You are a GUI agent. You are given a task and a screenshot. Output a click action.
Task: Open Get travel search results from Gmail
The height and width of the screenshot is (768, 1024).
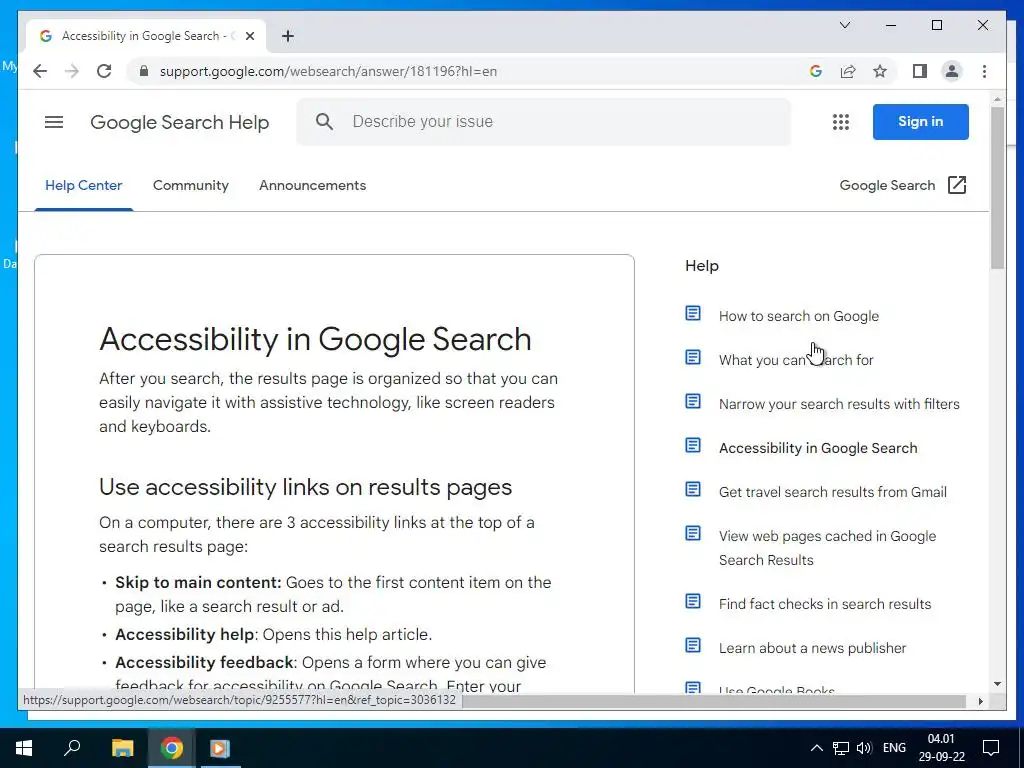pyautogui.click(x=833, y=492)
